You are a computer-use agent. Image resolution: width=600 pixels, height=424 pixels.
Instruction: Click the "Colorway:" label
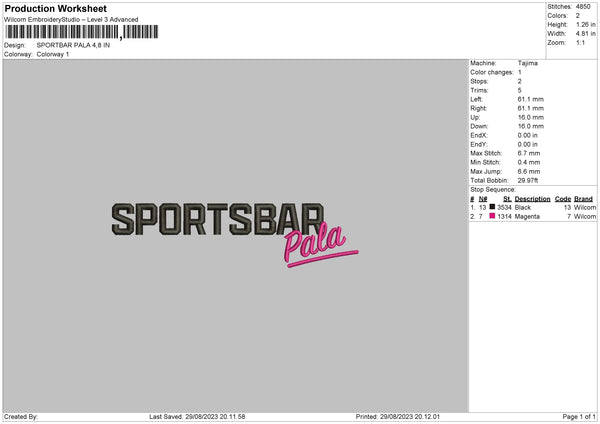(x=18, y=54)
